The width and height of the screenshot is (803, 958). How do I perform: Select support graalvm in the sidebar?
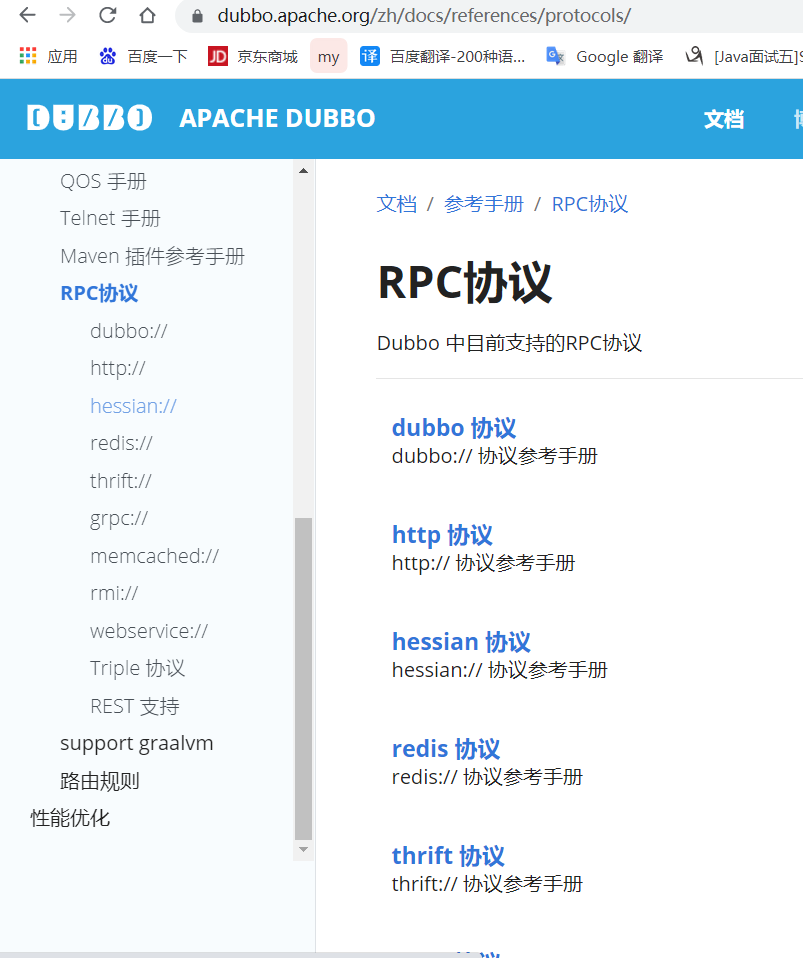tap(136, 743)
